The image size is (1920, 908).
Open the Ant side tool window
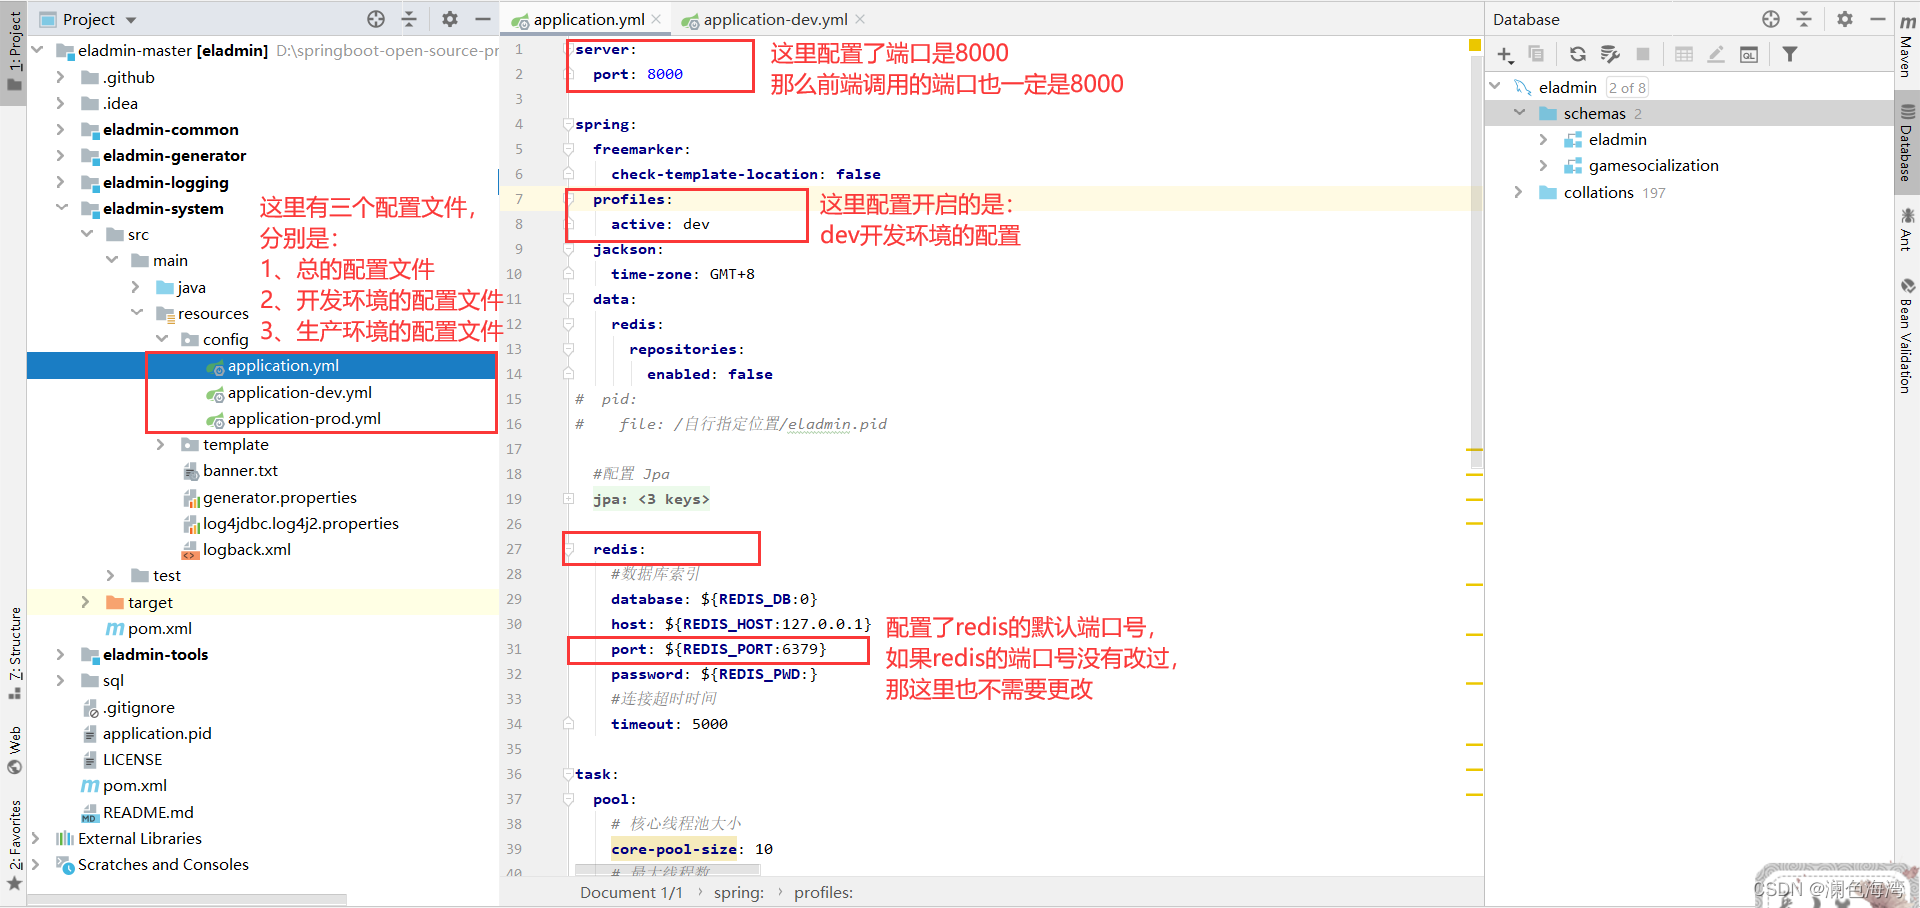point(1907,229)
